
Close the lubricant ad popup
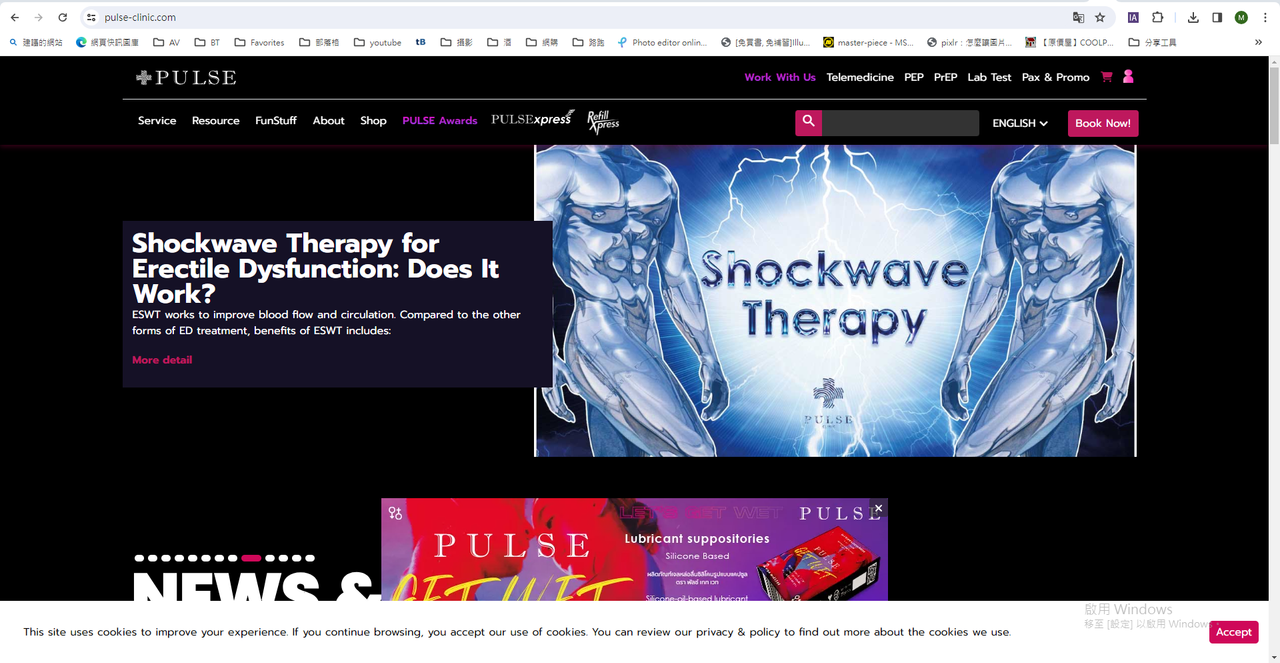[x=878, y=509]
